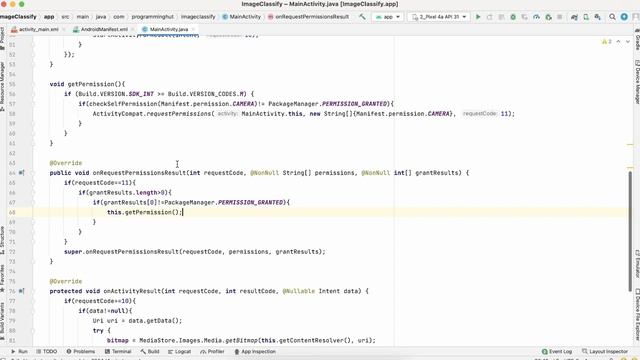Open the Emulator right panel
640x360 pixels.
click(637, 263)
